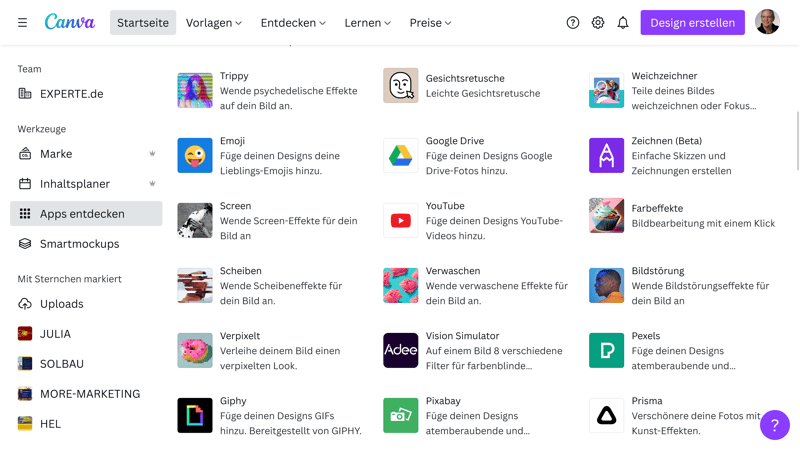Click the purple help bubble button

click(774, 425)
